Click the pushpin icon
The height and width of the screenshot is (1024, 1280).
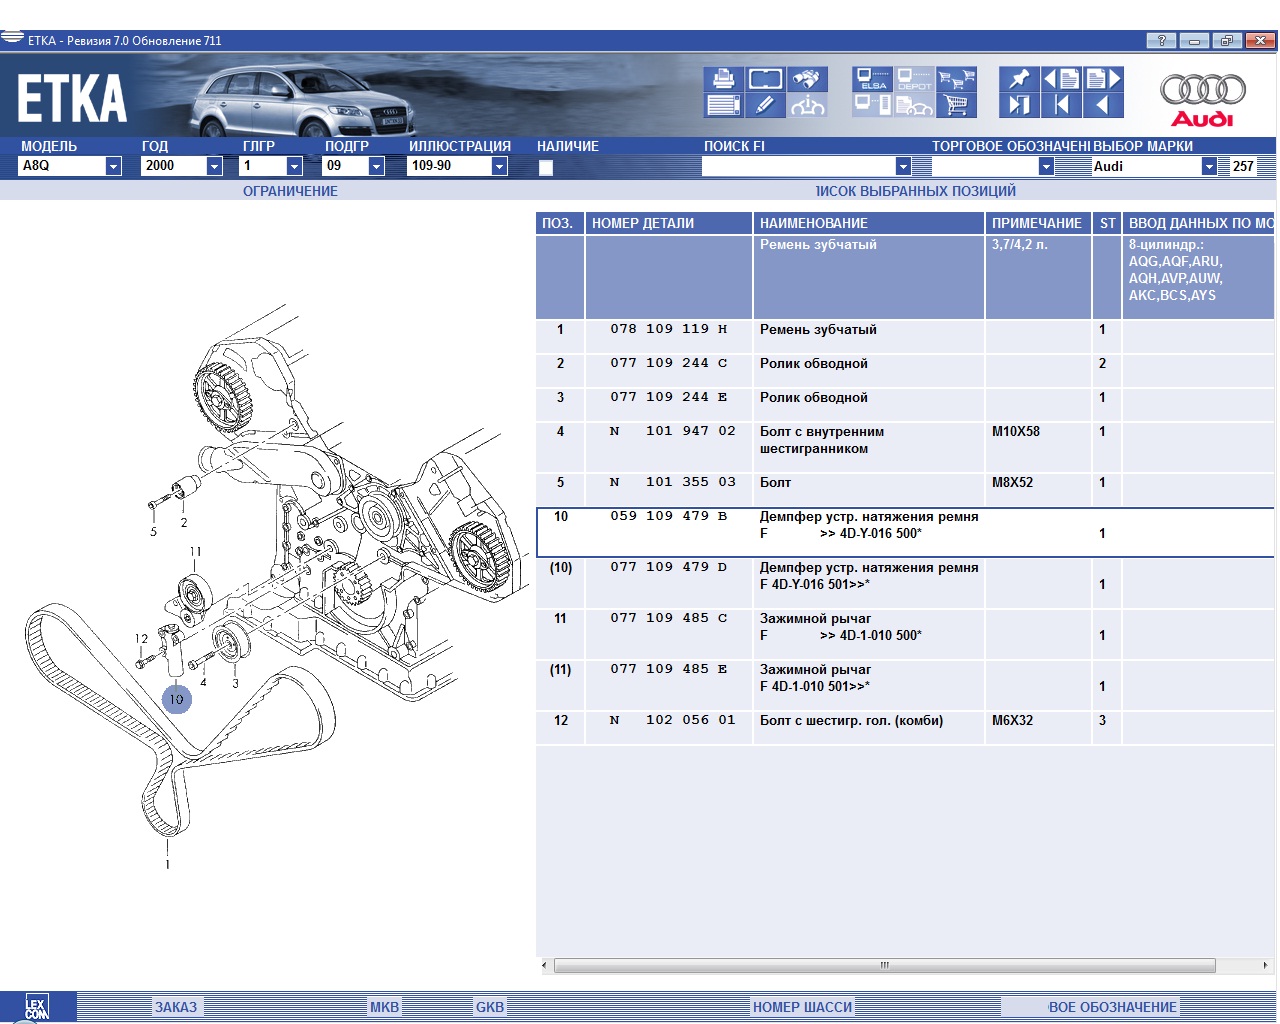coord(1018,79)
